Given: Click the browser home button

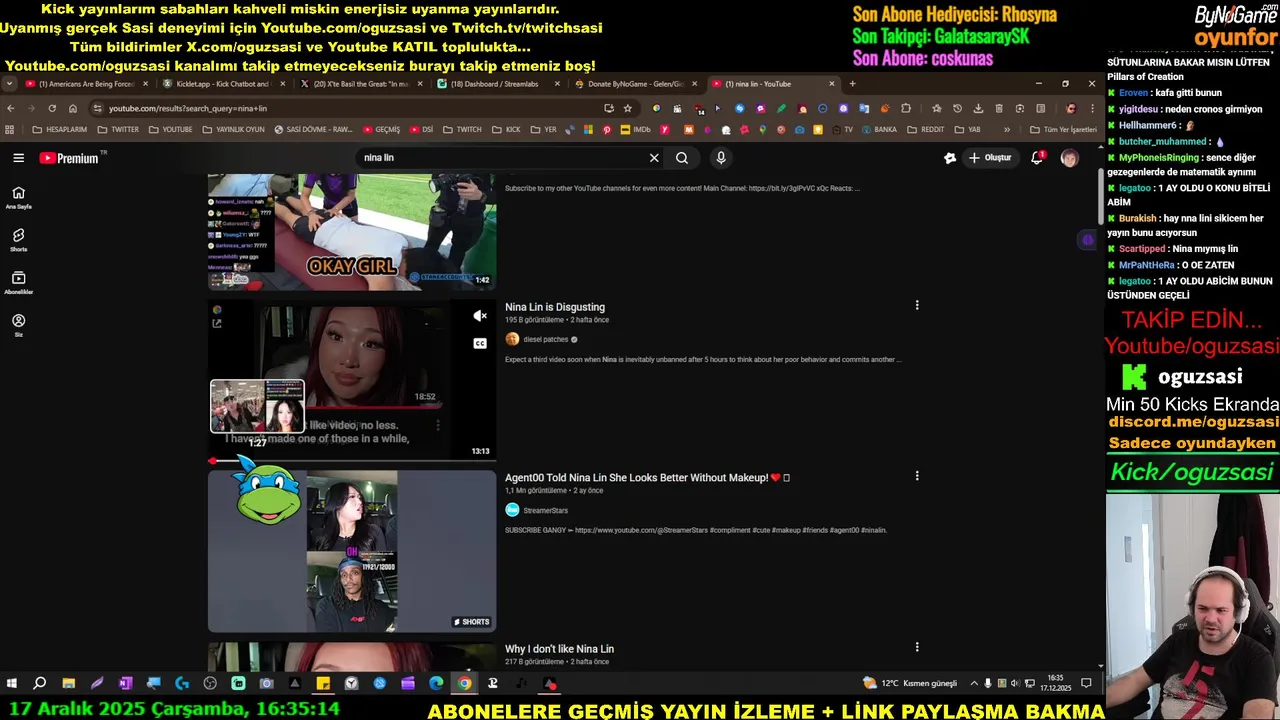Looking at the screenshot, I should pyautogui.click(x=73, y=108).
